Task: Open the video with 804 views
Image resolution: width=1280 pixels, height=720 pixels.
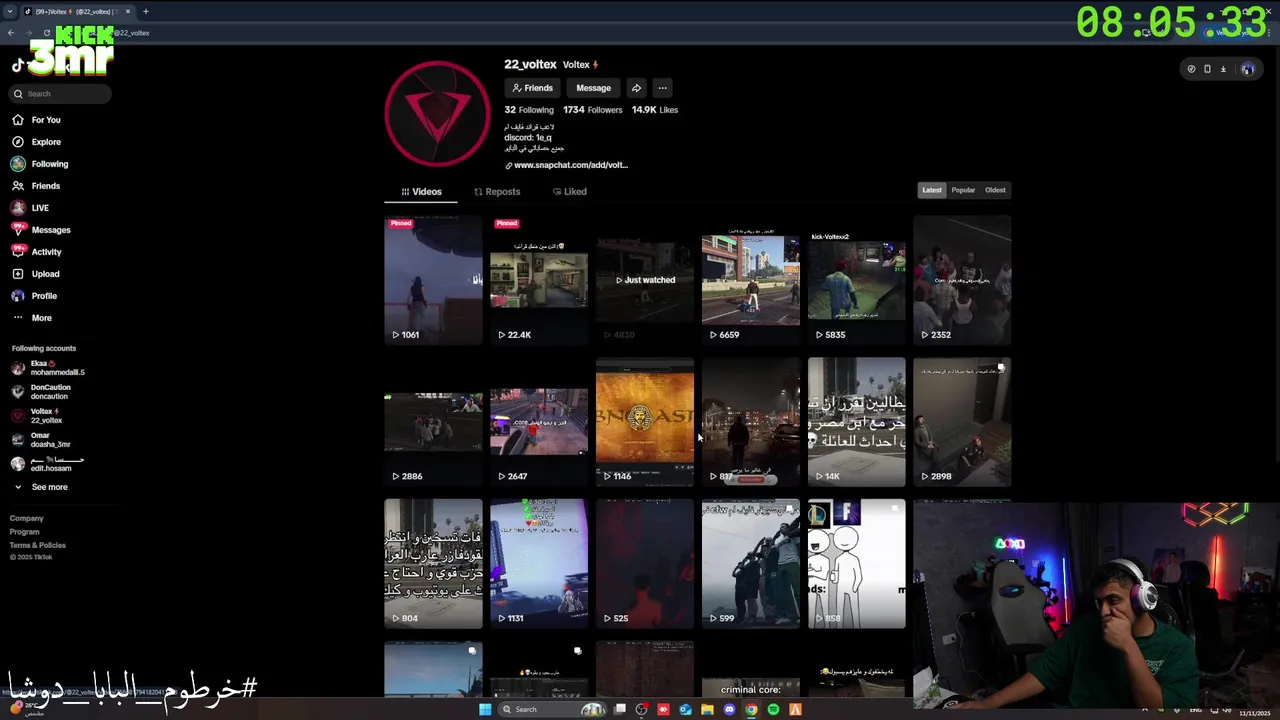Action: coord(433,564)
